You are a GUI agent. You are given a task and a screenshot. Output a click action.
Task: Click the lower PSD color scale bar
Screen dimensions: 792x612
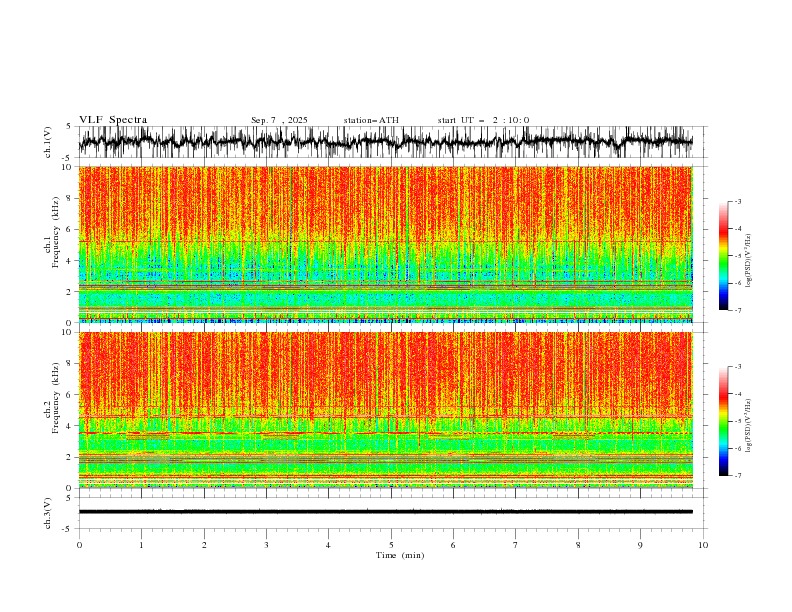(x=724, y=421)
